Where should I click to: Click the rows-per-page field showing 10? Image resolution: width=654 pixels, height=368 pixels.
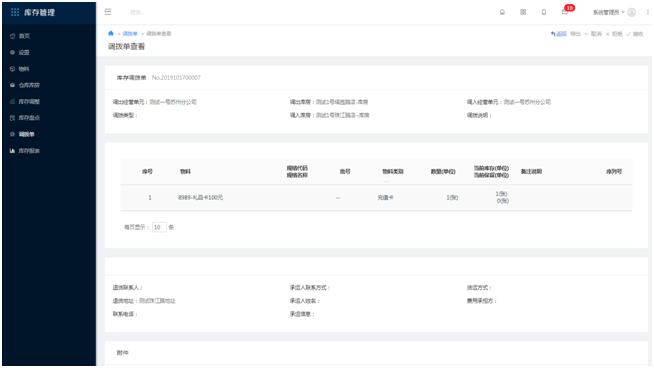point(159,227)
